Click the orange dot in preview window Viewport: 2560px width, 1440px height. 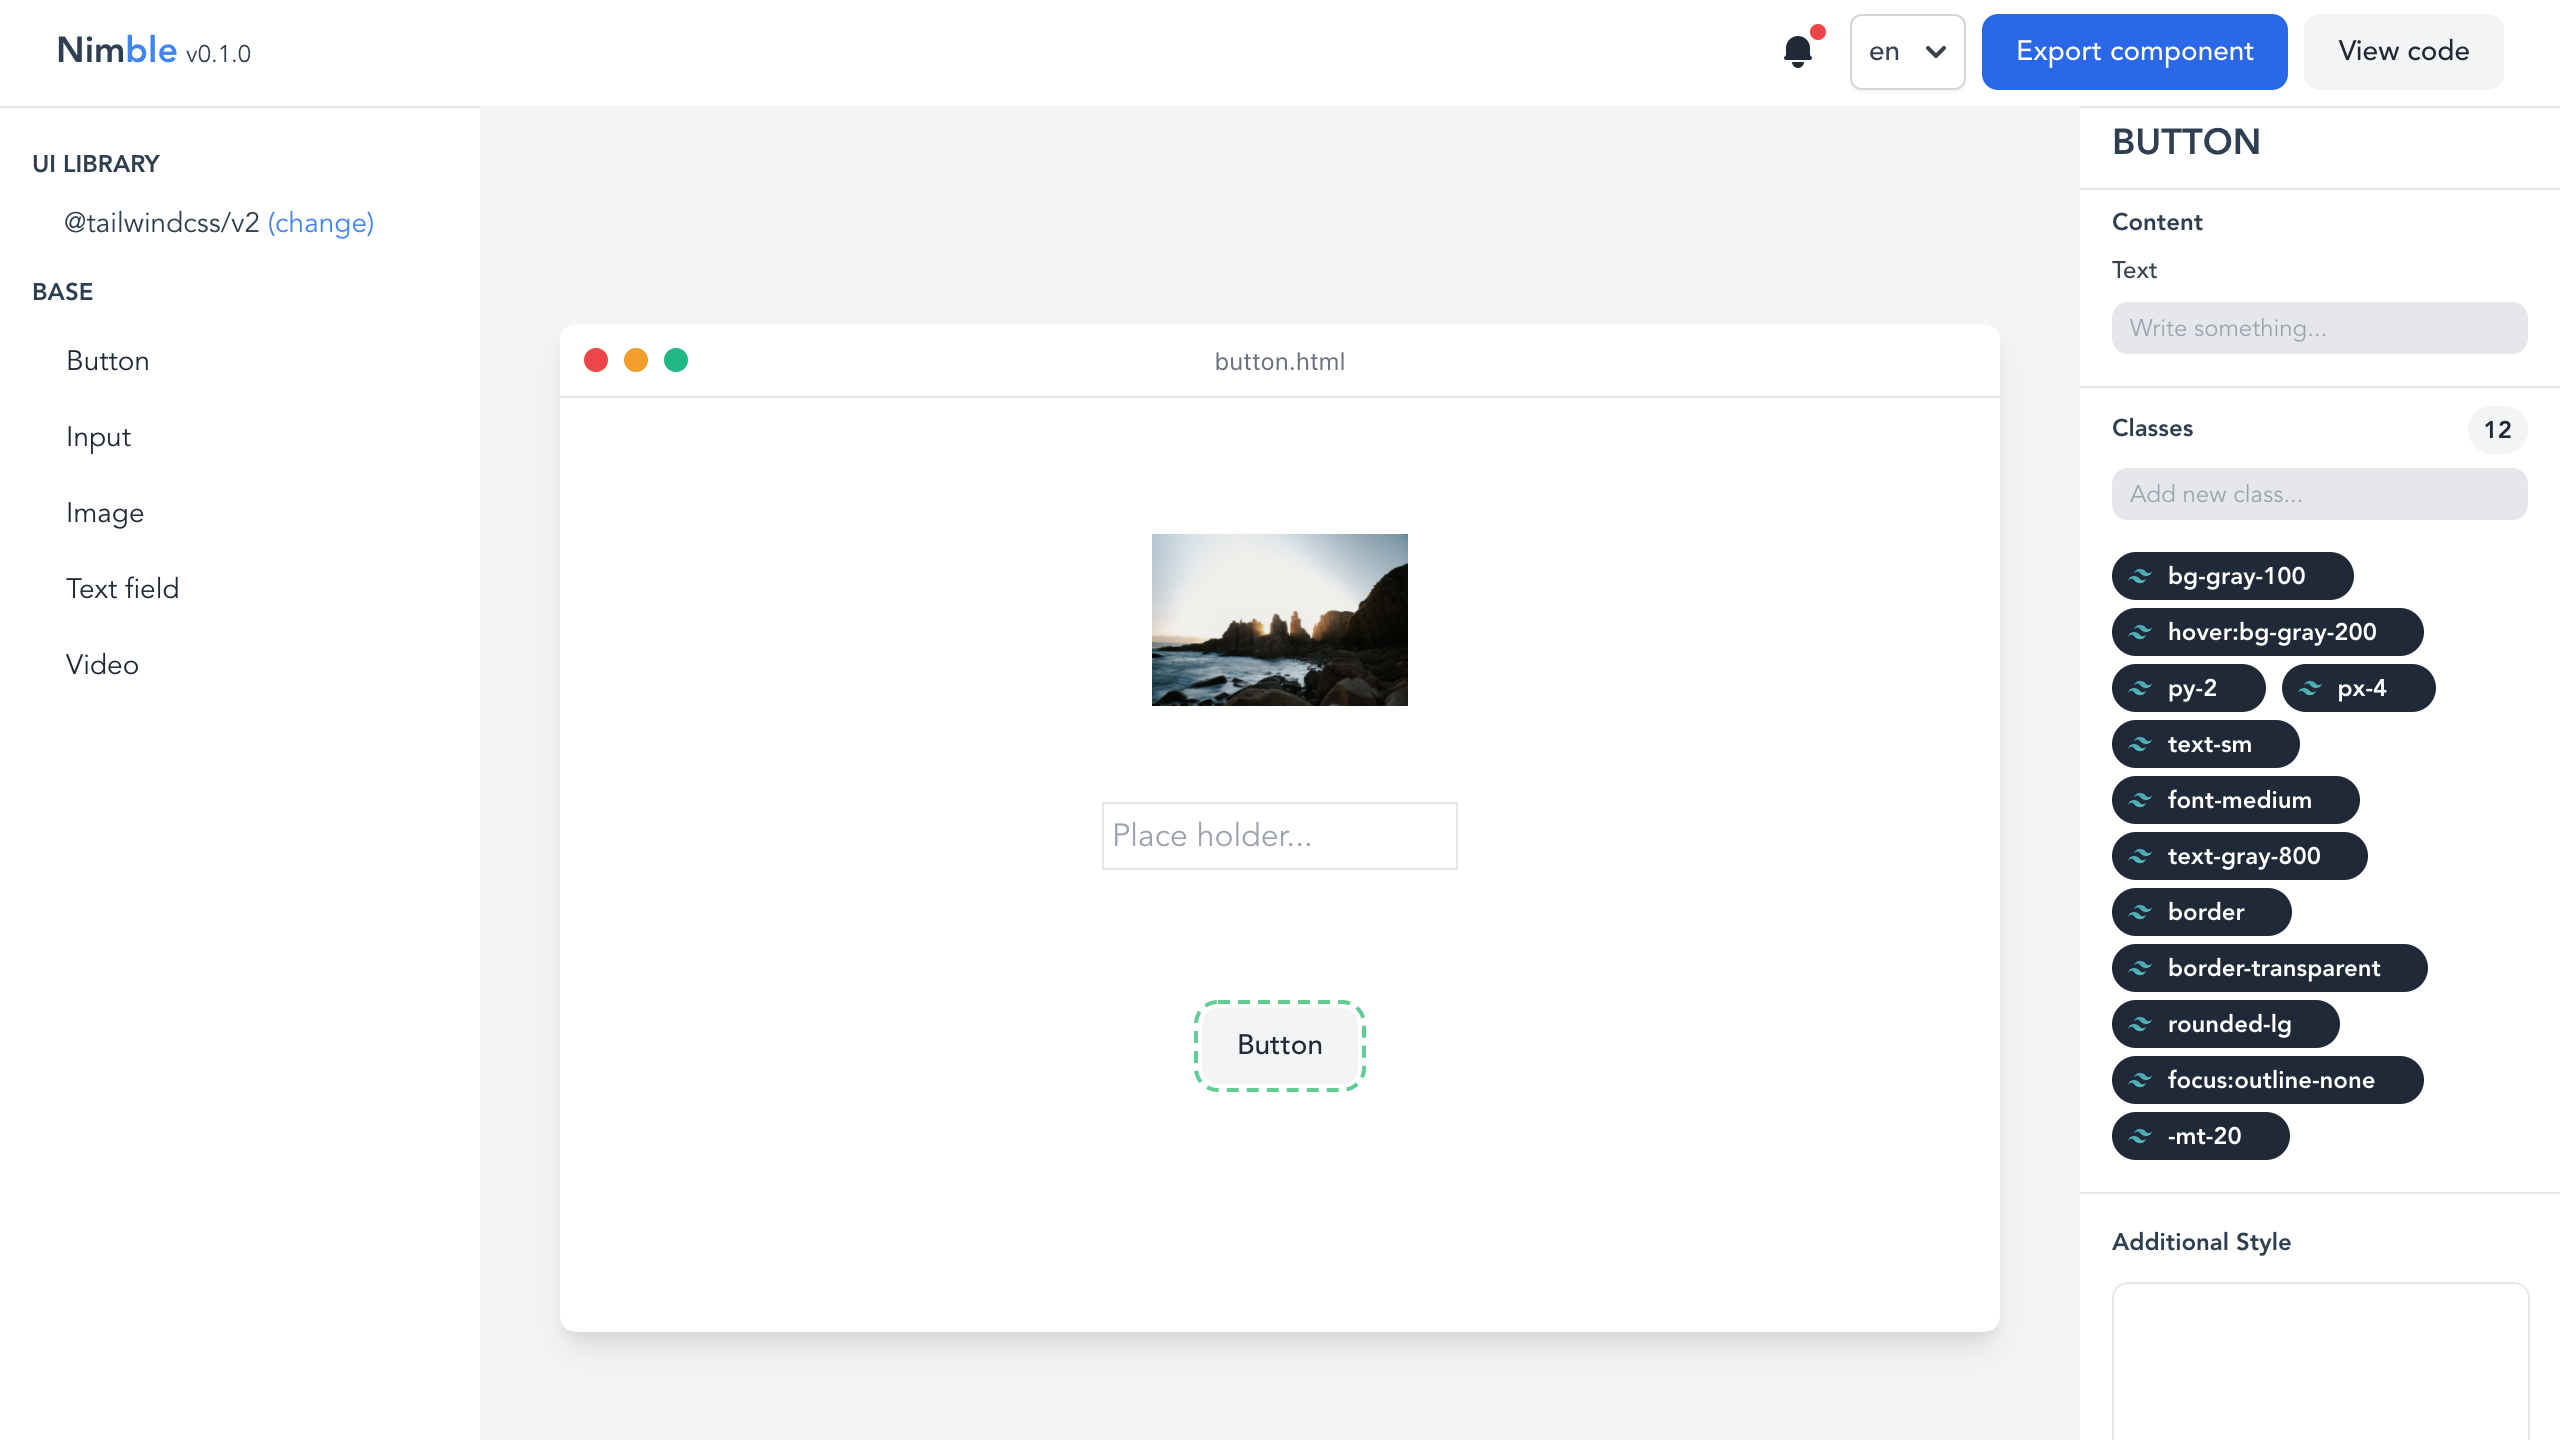coord(636,360)
